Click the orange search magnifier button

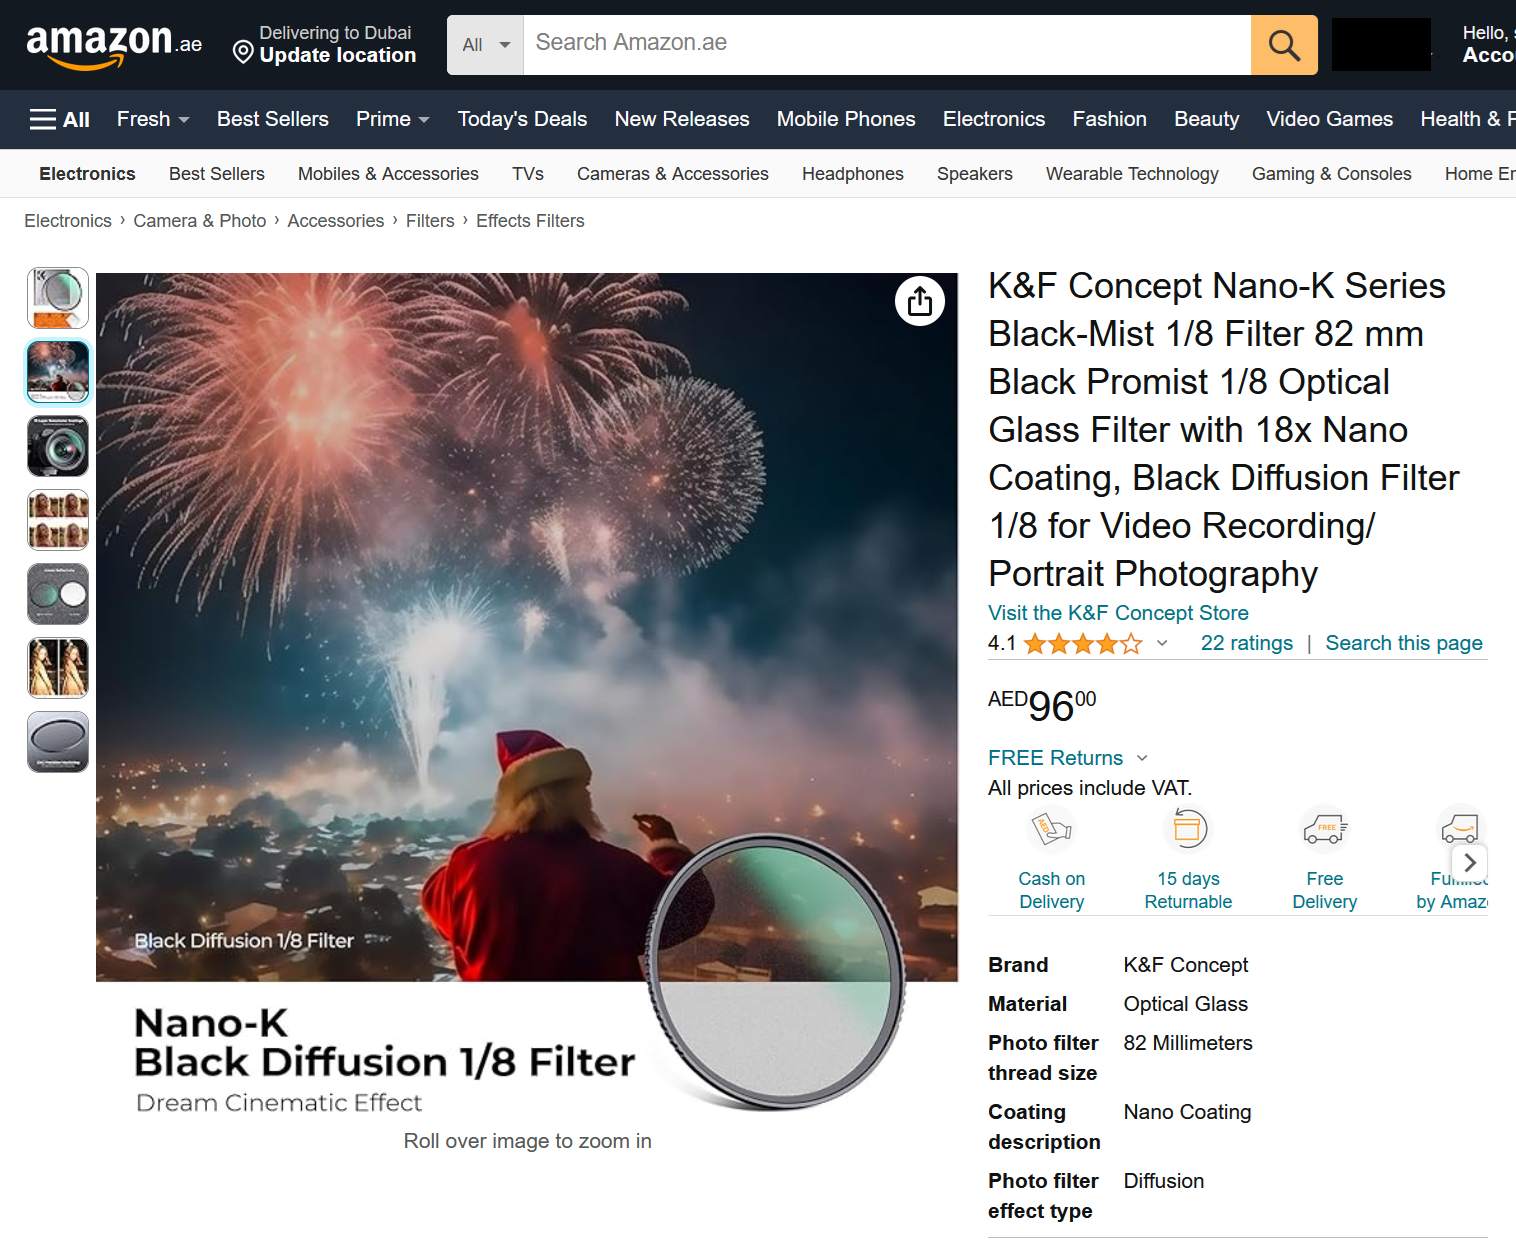tap(1284, 45)
